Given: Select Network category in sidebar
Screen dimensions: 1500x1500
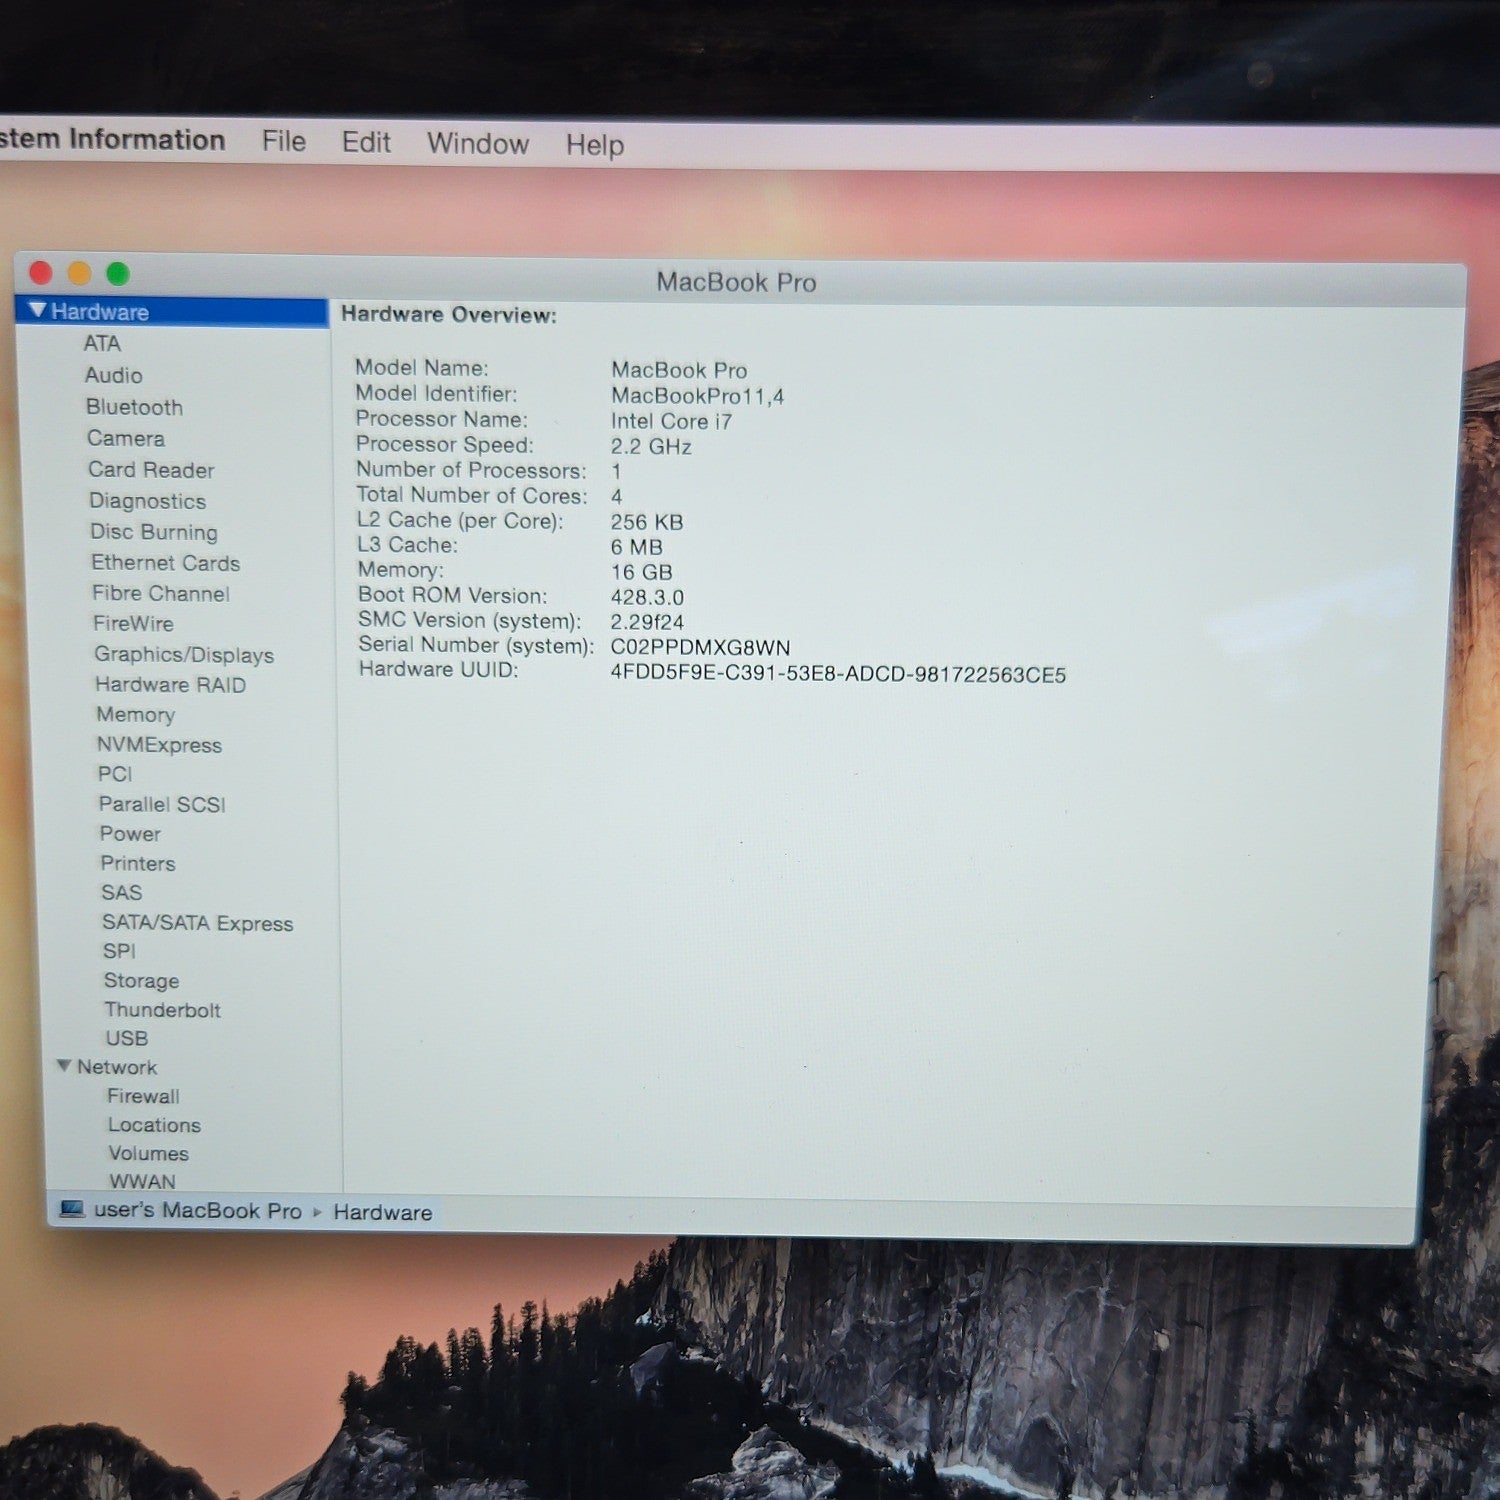Looking at the screenshot, I should coord(117,1067).
